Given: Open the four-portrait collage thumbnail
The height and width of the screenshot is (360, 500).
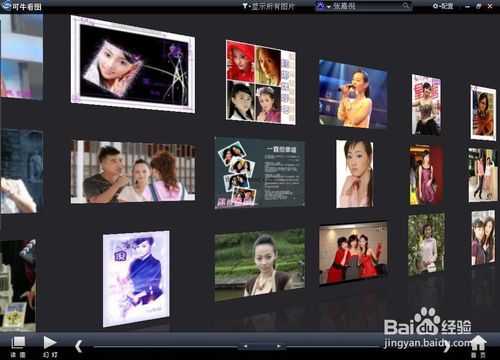Looking at the screenshot, I should point(260,82).
